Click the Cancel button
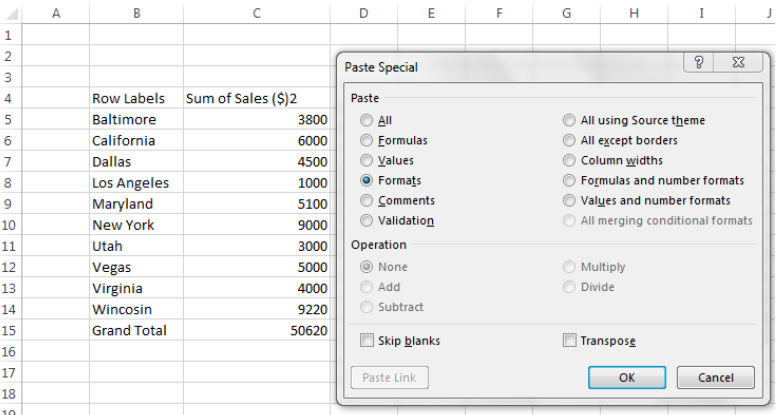Screen dimensions: 777x415 pyautogui.click(x=716, y=378)
